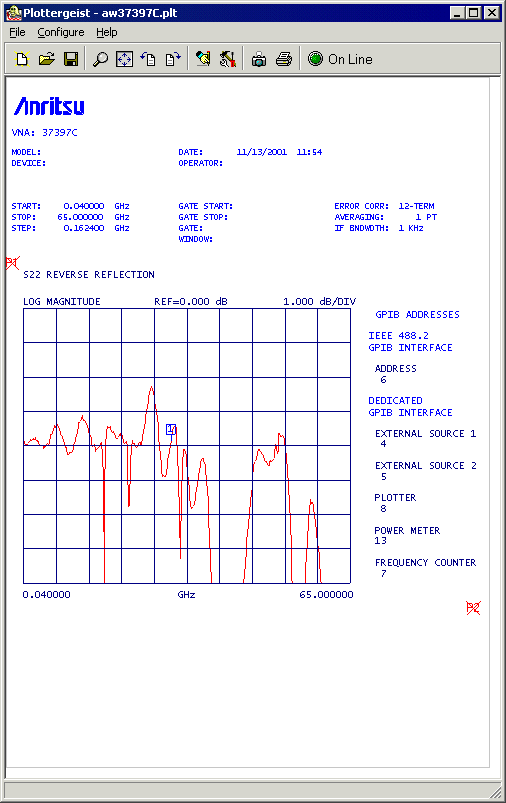Open the File menu
The height and width of the screenshot is (803, 506).
(x=17, y=32)
